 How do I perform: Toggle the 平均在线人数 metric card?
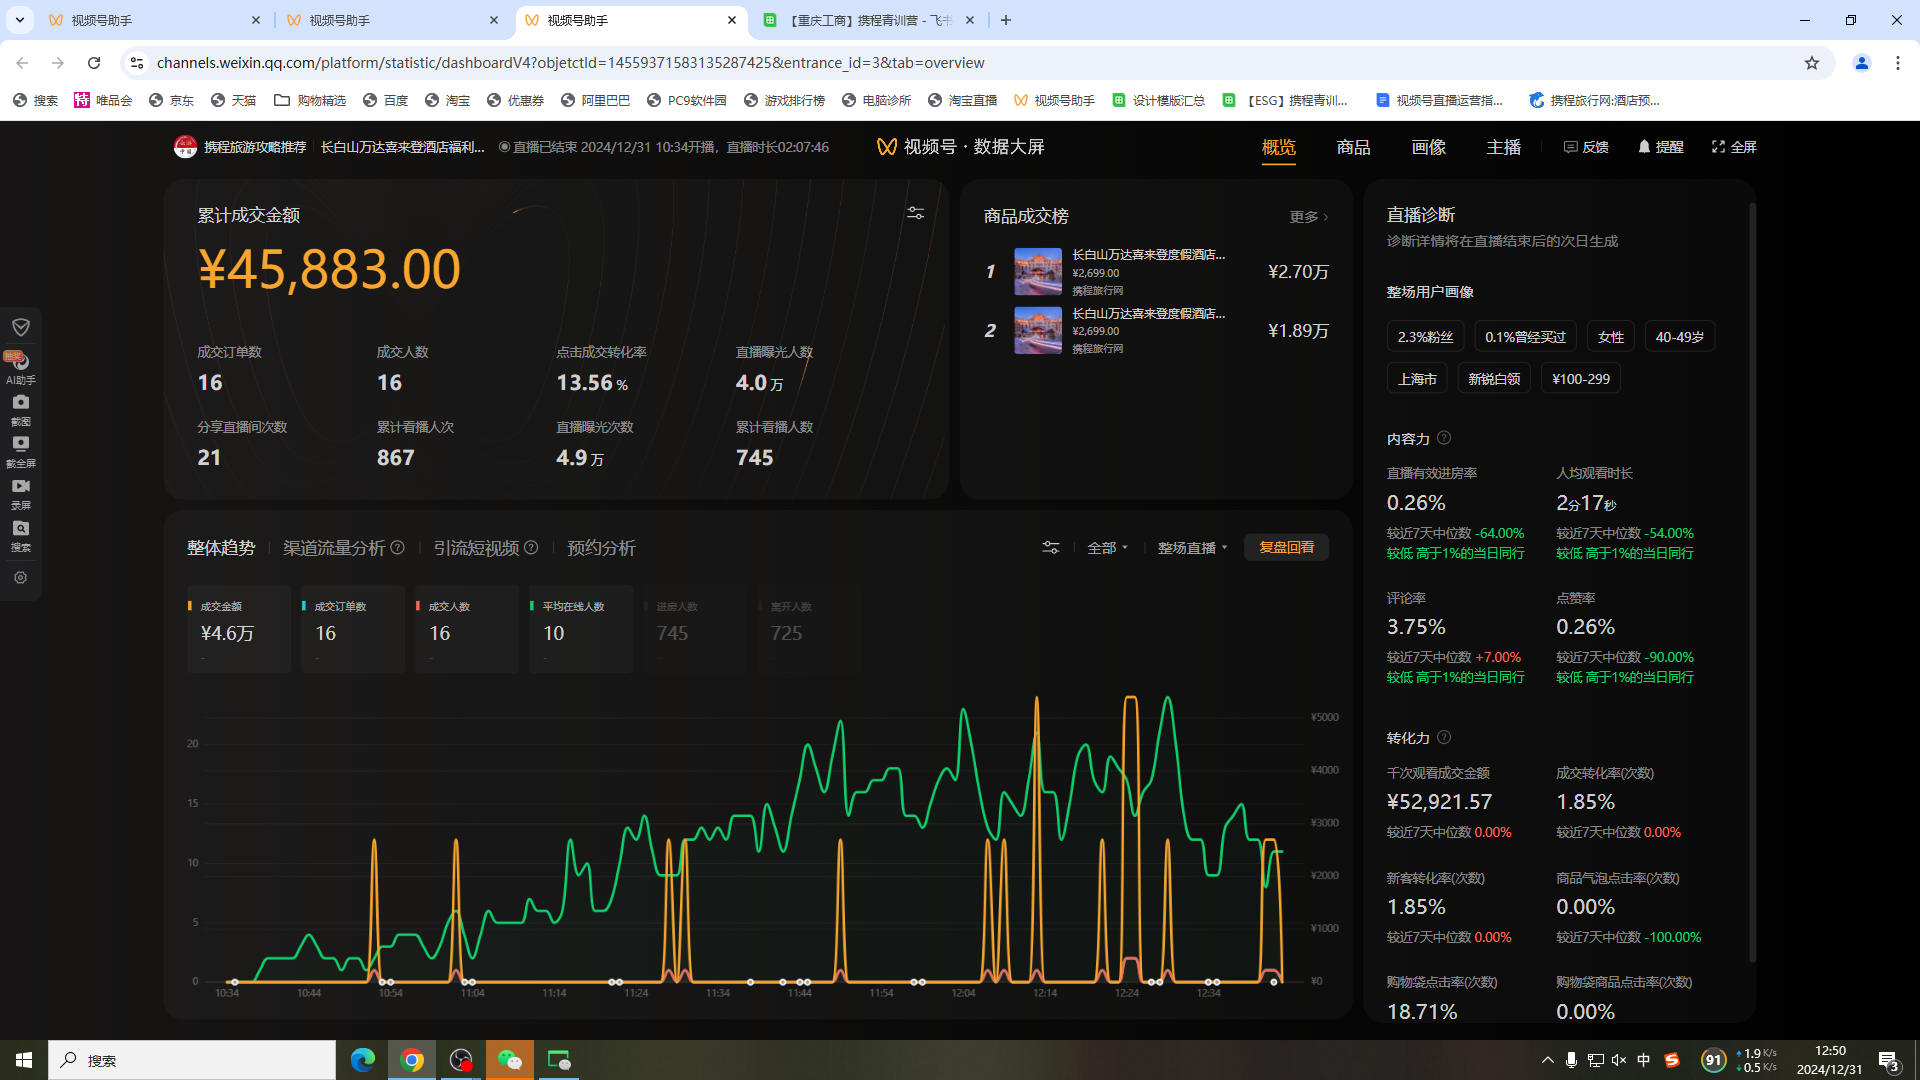coord(580,628)
